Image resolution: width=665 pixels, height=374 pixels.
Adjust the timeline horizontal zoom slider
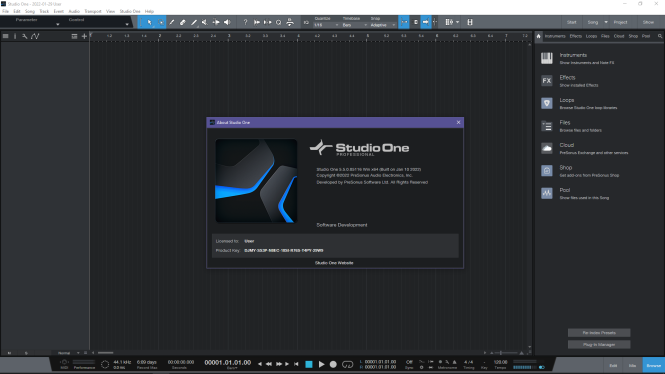506,353
